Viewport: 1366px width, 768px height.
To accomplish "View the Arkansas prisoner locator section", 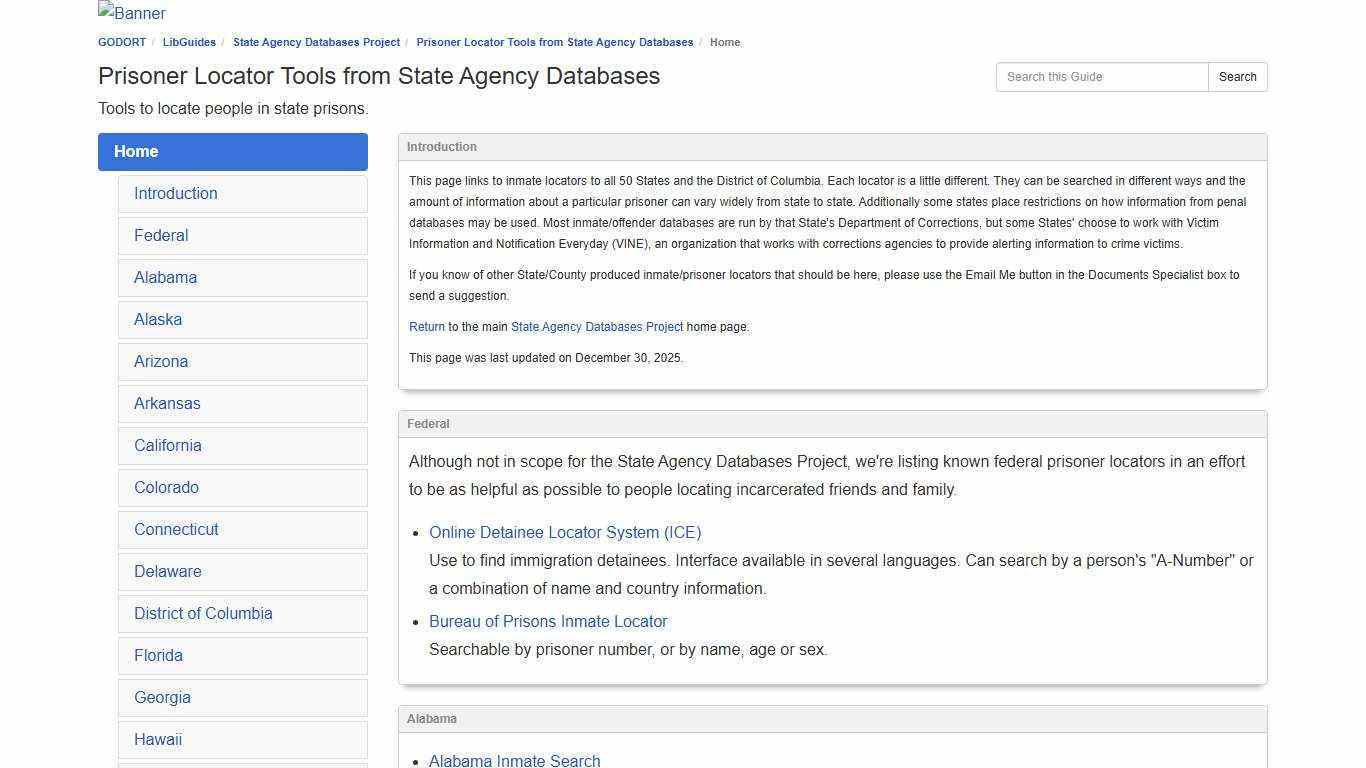I will (167, 403).
